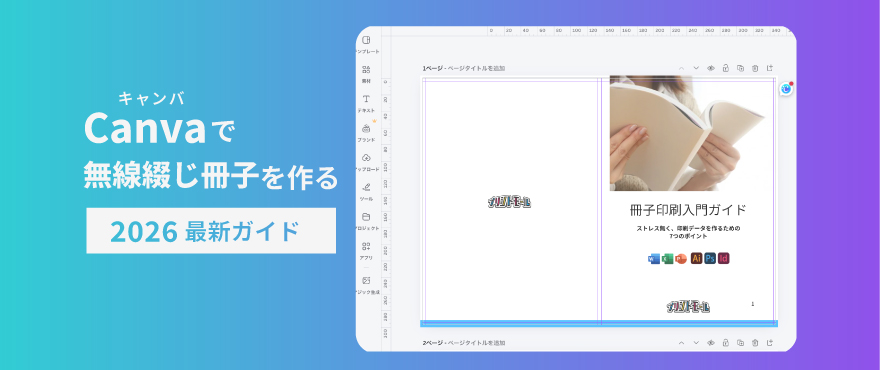This screenshot has height=370, width=880.
Task: Lock page 1 with the padlock icon
Action: (x=725, y=68)
